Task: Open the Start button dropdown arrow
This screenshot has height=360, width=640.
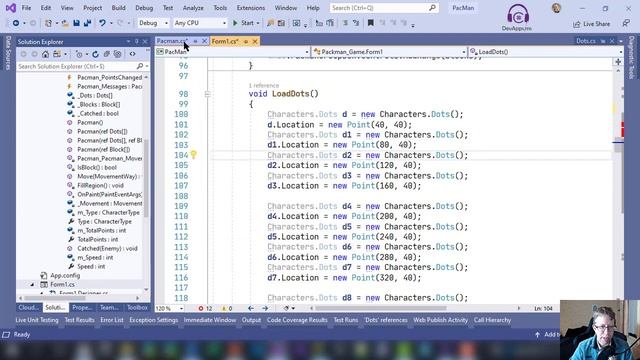Action: 258,23
